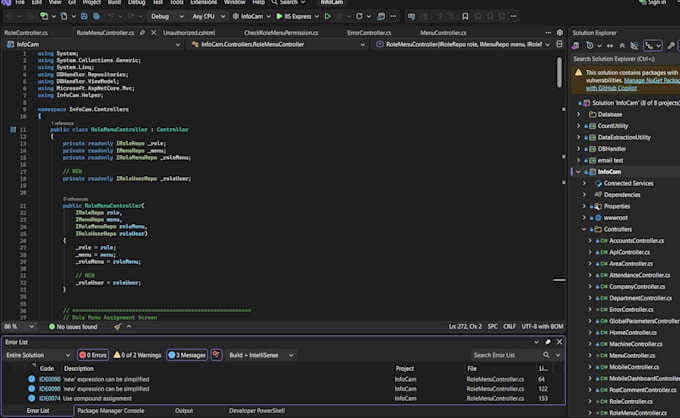The width and height of the screenshot is (680, 418).
Task: Toggle the 0 of 2 Warnings filter
Action: click(137, 355)
